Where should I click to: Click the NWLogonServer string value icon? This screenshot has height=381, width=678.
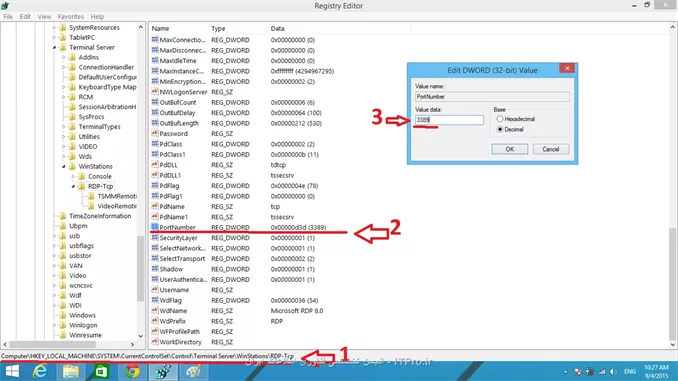tap(155, 92)
